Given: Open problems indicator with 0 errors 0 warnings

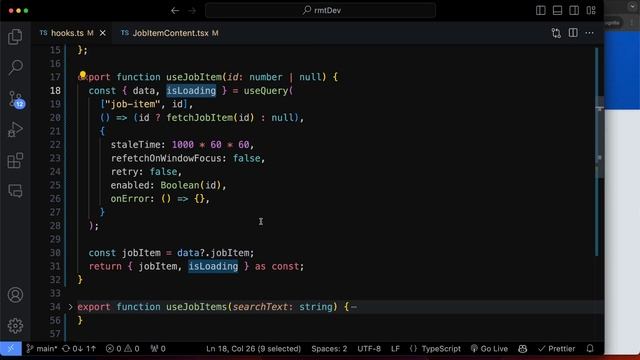Looking at the screenshot, I should point(122,349).
